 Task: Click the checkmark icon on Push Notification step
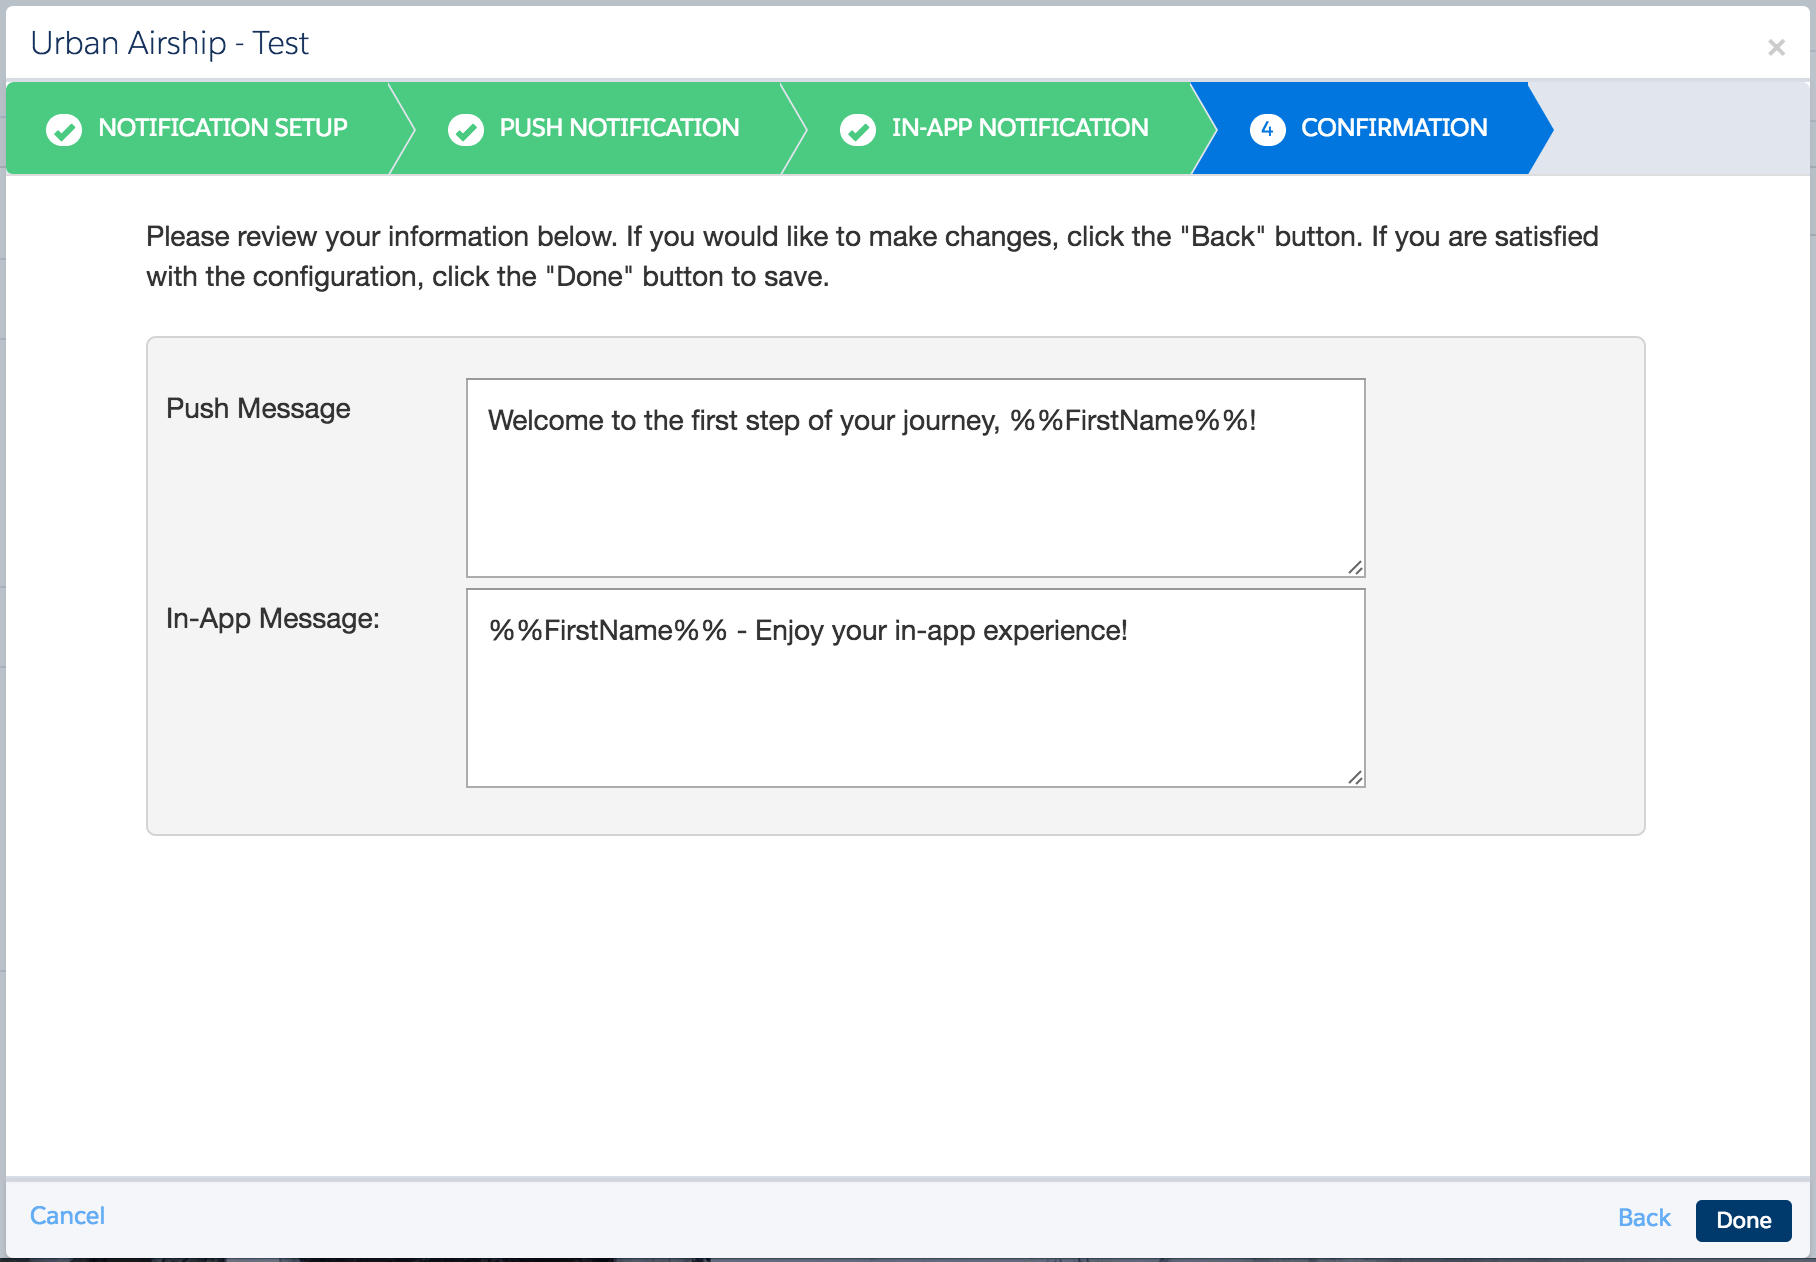coord(467,128)
